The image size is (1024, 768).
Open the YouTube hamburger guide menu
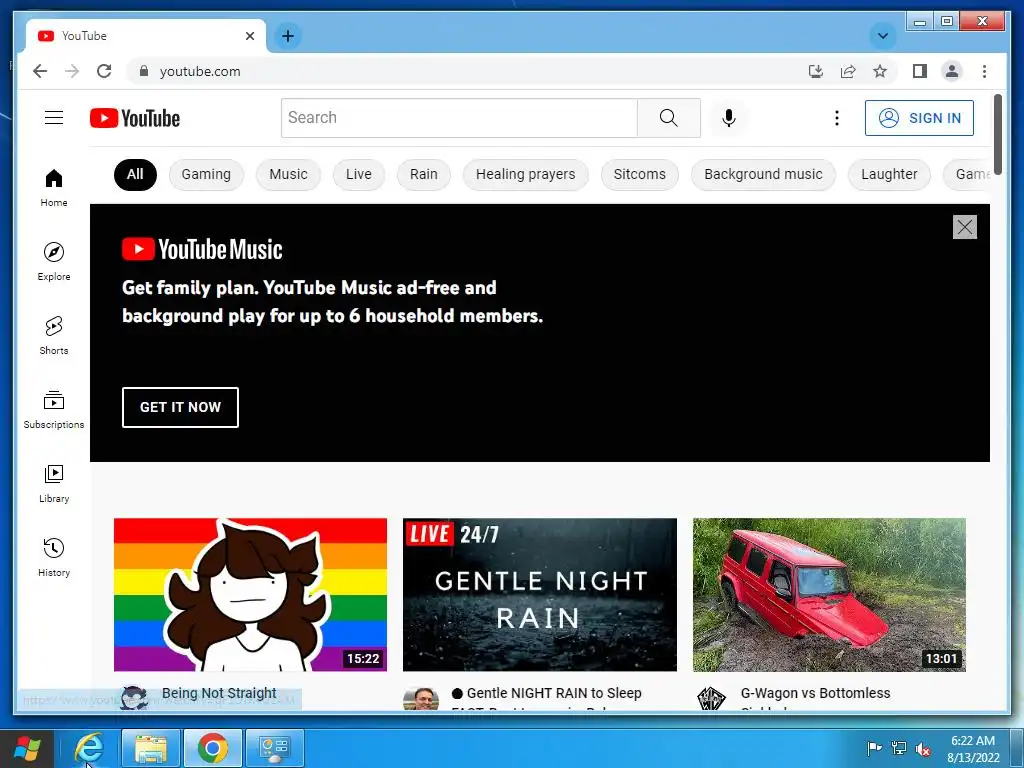[x=54, y=118]
